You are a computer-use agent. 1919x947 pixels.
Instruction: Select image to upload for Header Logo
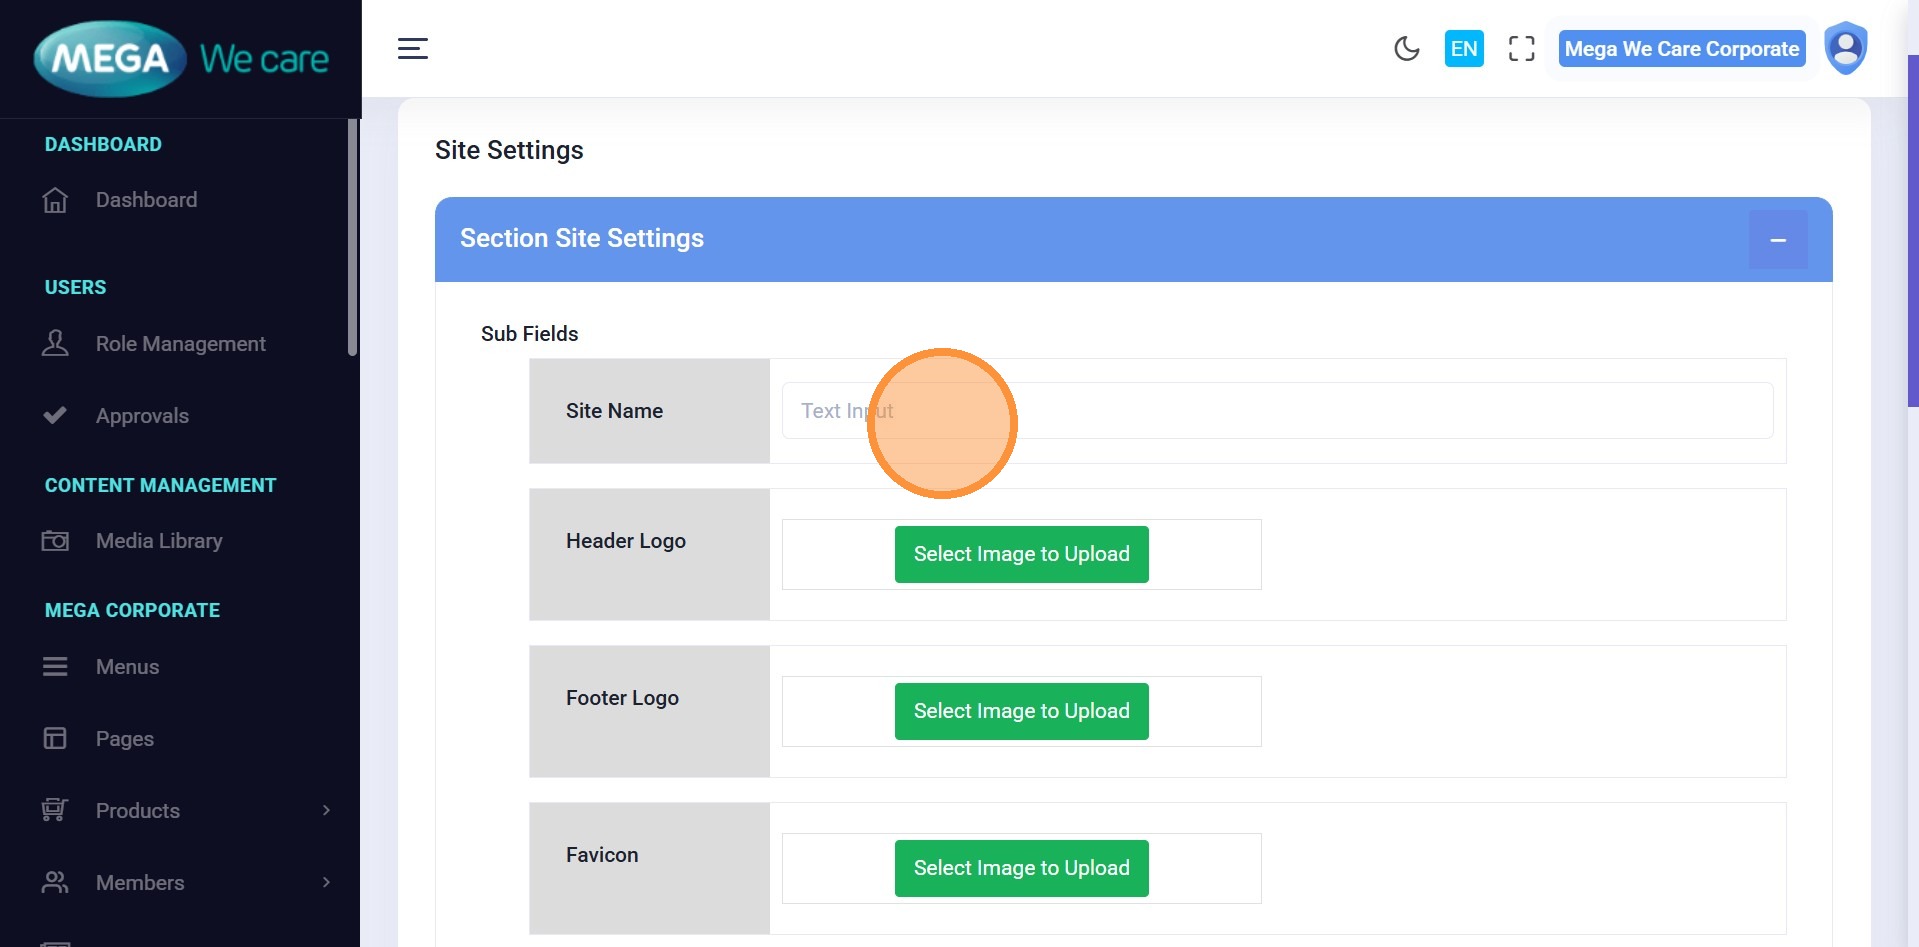pos(1021,554)
